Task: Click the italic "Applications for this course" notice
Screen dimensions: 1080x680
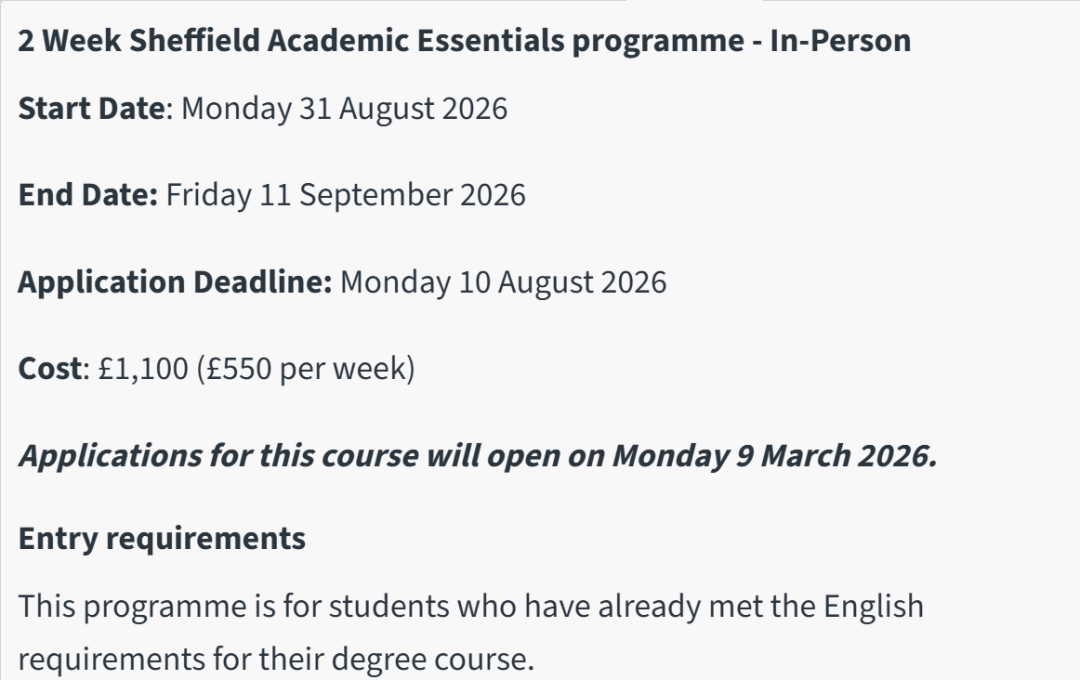Action: pos(218,456)
